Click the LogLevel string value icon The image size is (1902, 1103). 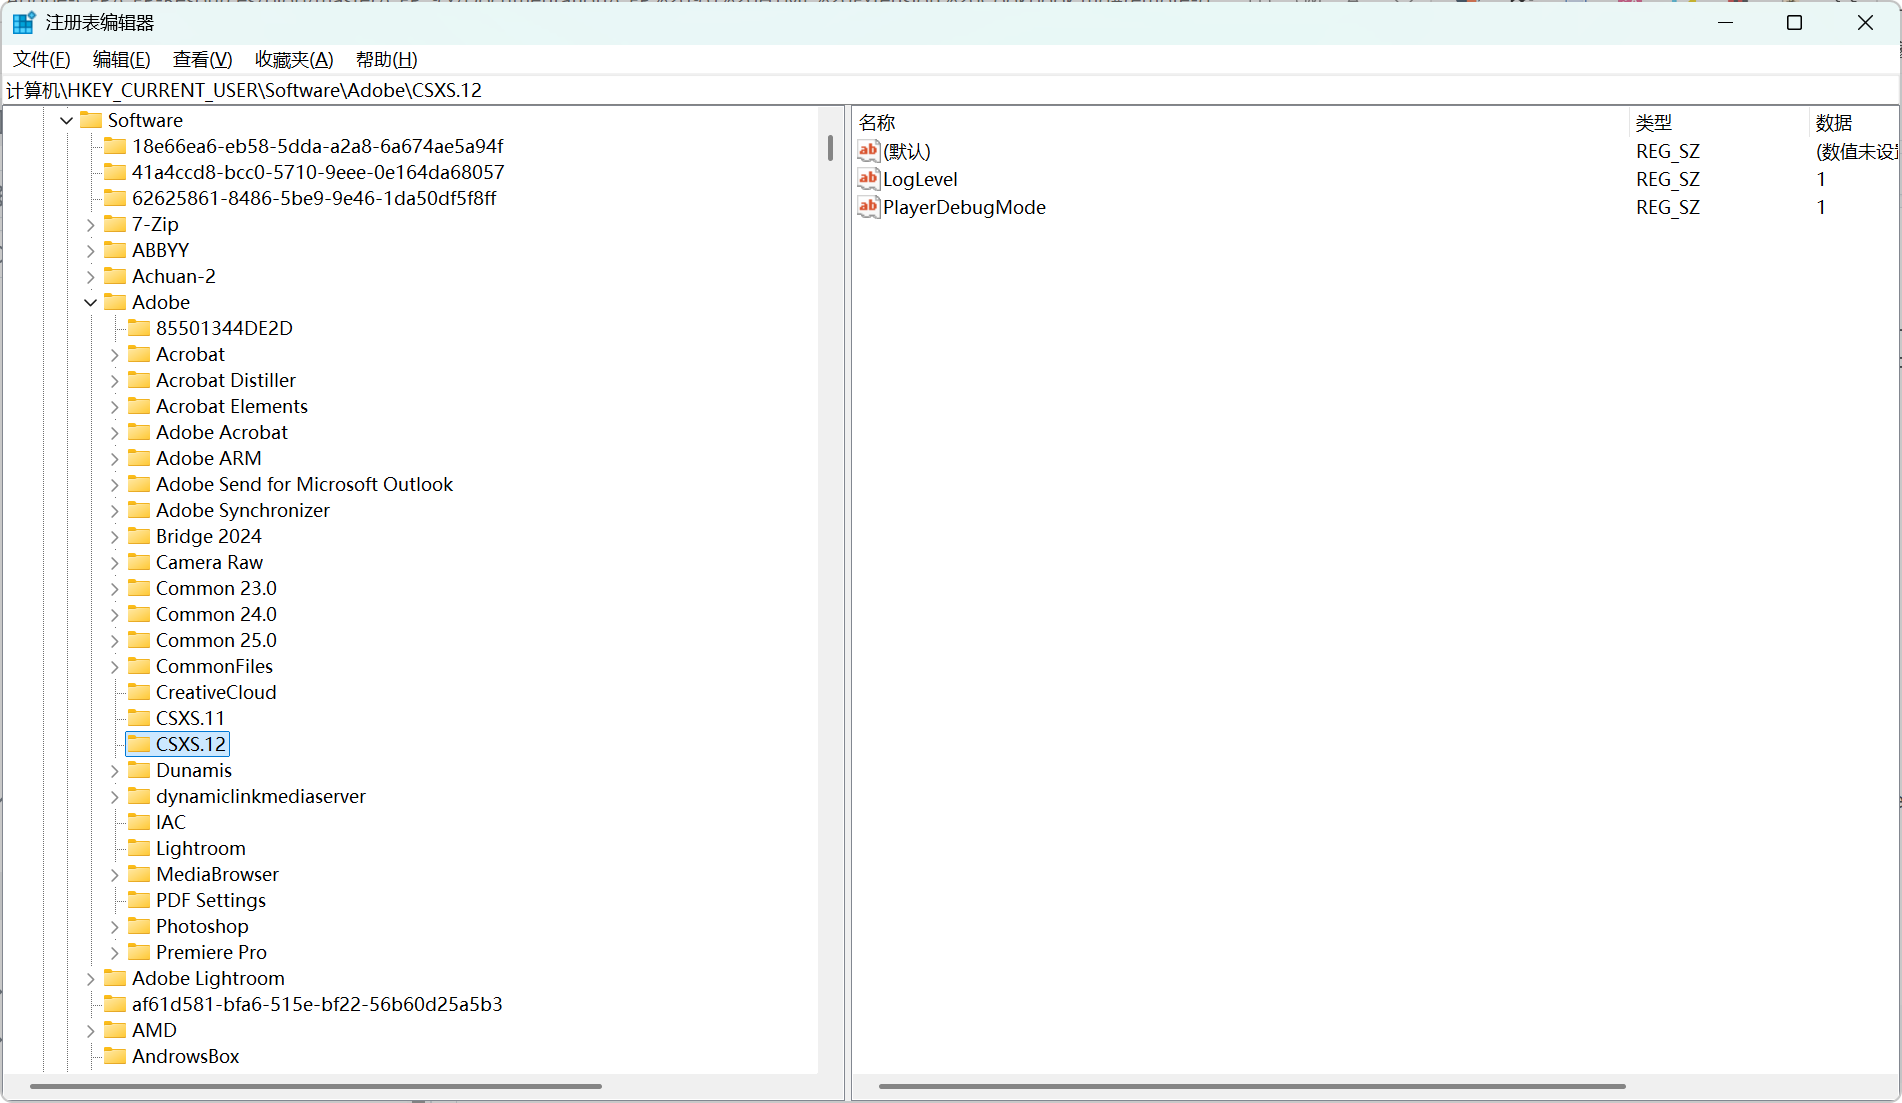(868, 179)
